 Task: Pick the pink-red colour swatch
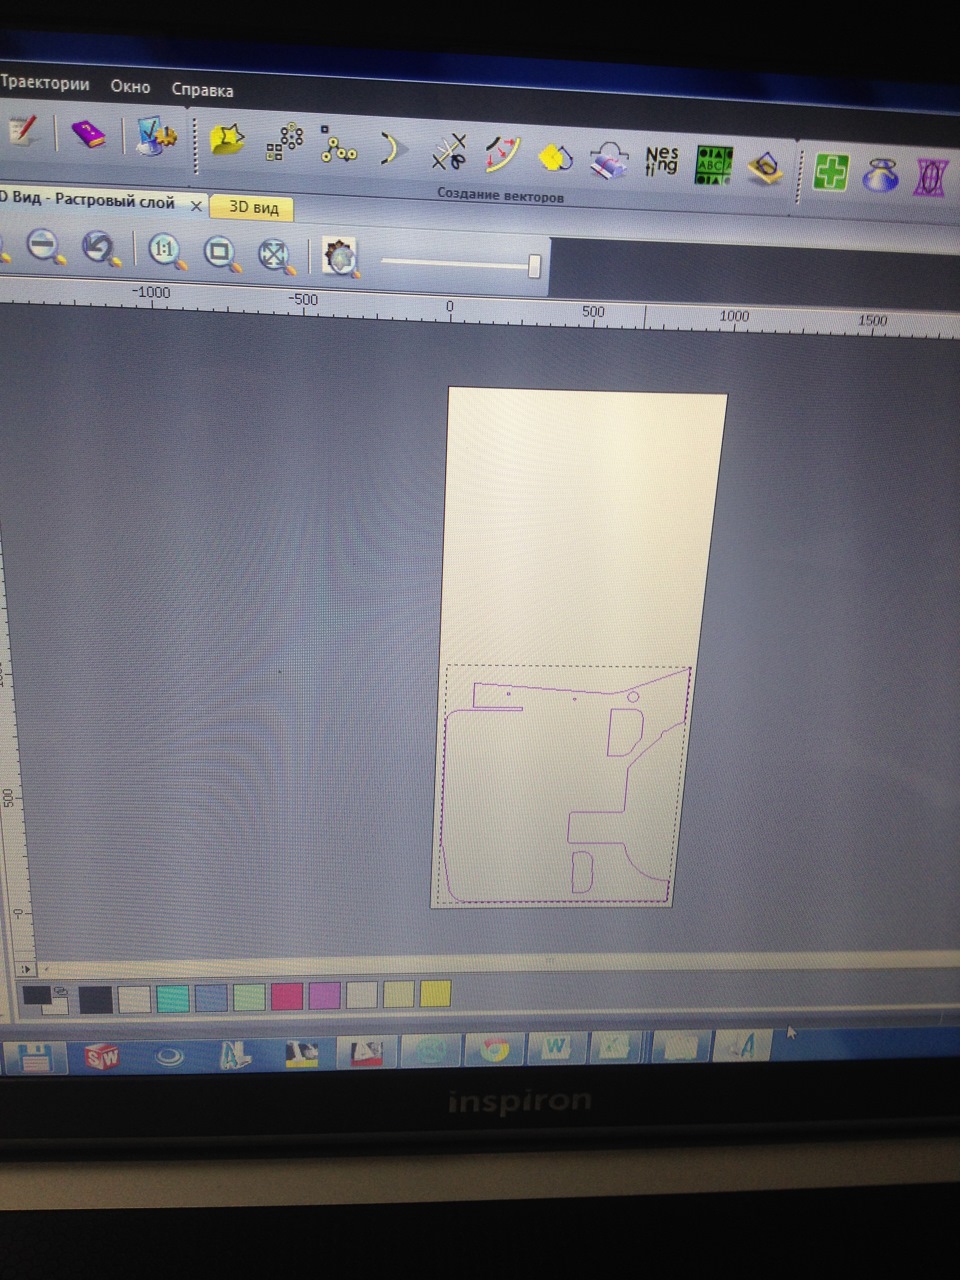[x=287, y=996]
